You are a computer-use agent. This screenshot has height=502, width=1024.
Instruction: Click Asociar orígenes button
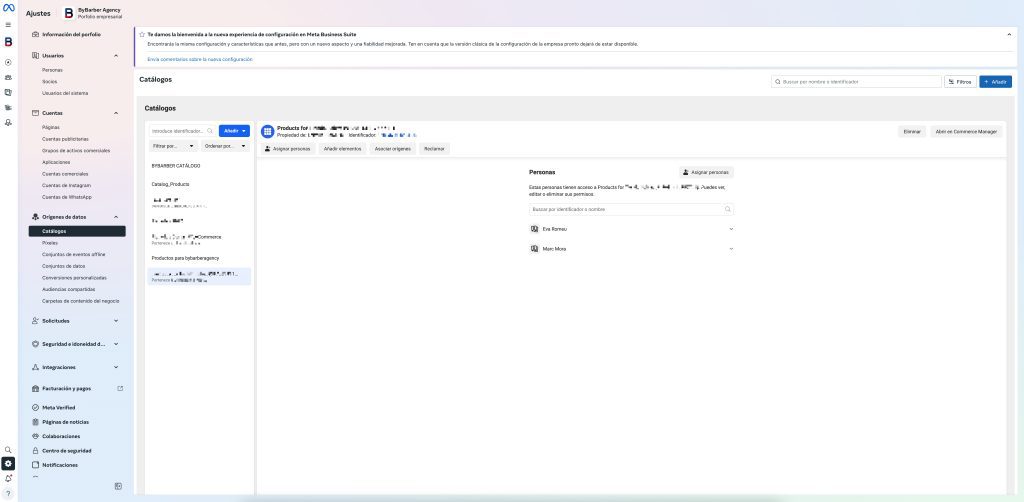(x=392, y=149)
